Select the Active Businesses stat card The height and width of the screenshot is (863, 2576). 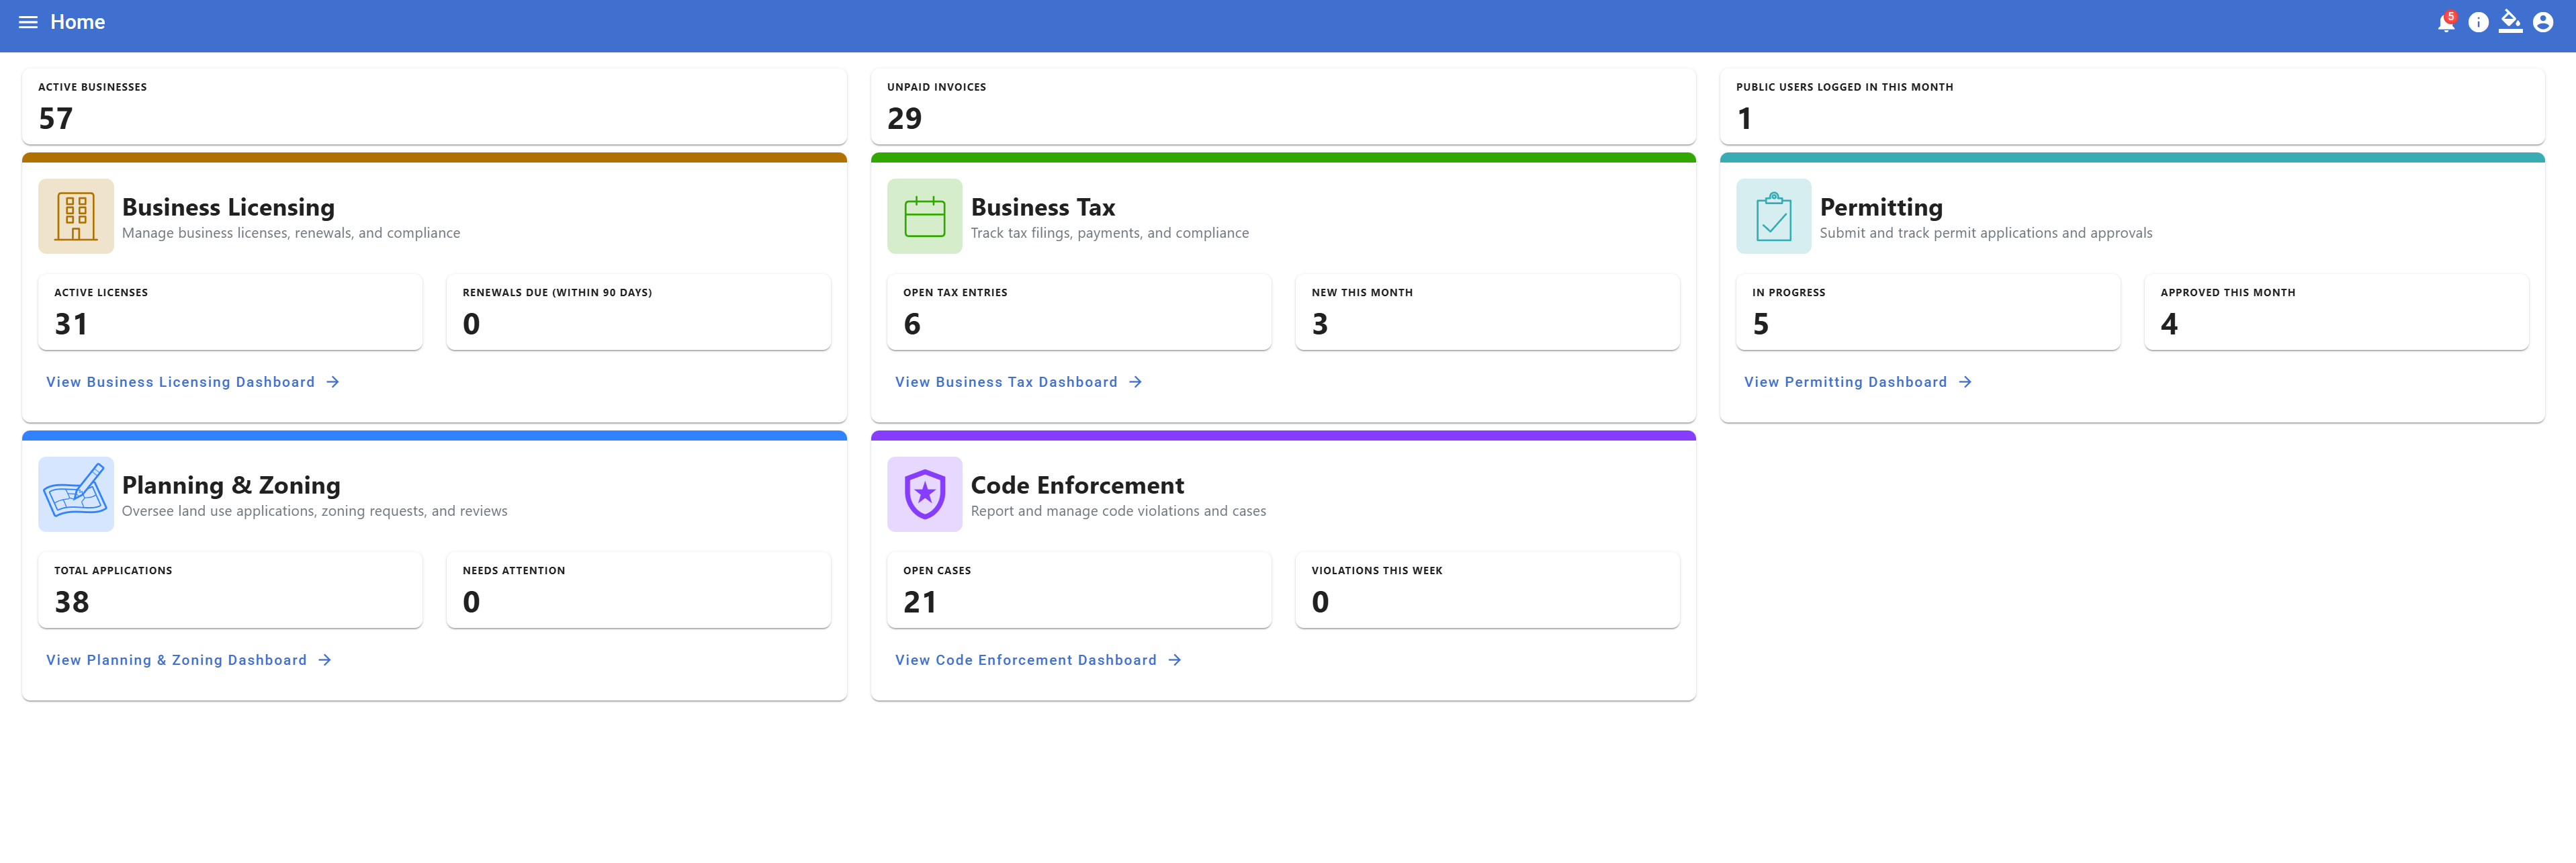pos(434,106)
